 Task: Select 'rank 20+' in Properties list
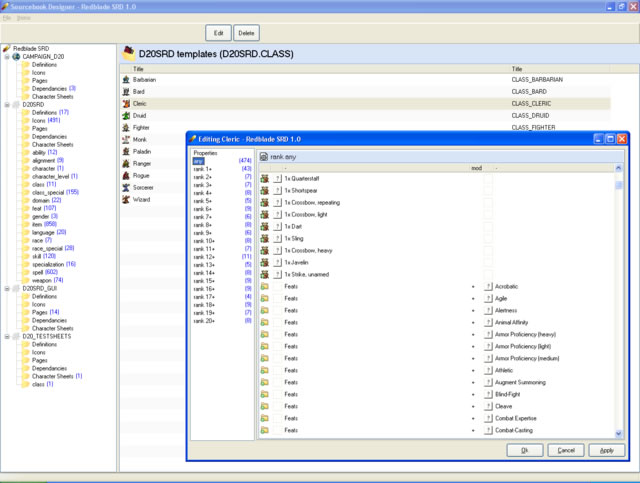pos(204,321)
